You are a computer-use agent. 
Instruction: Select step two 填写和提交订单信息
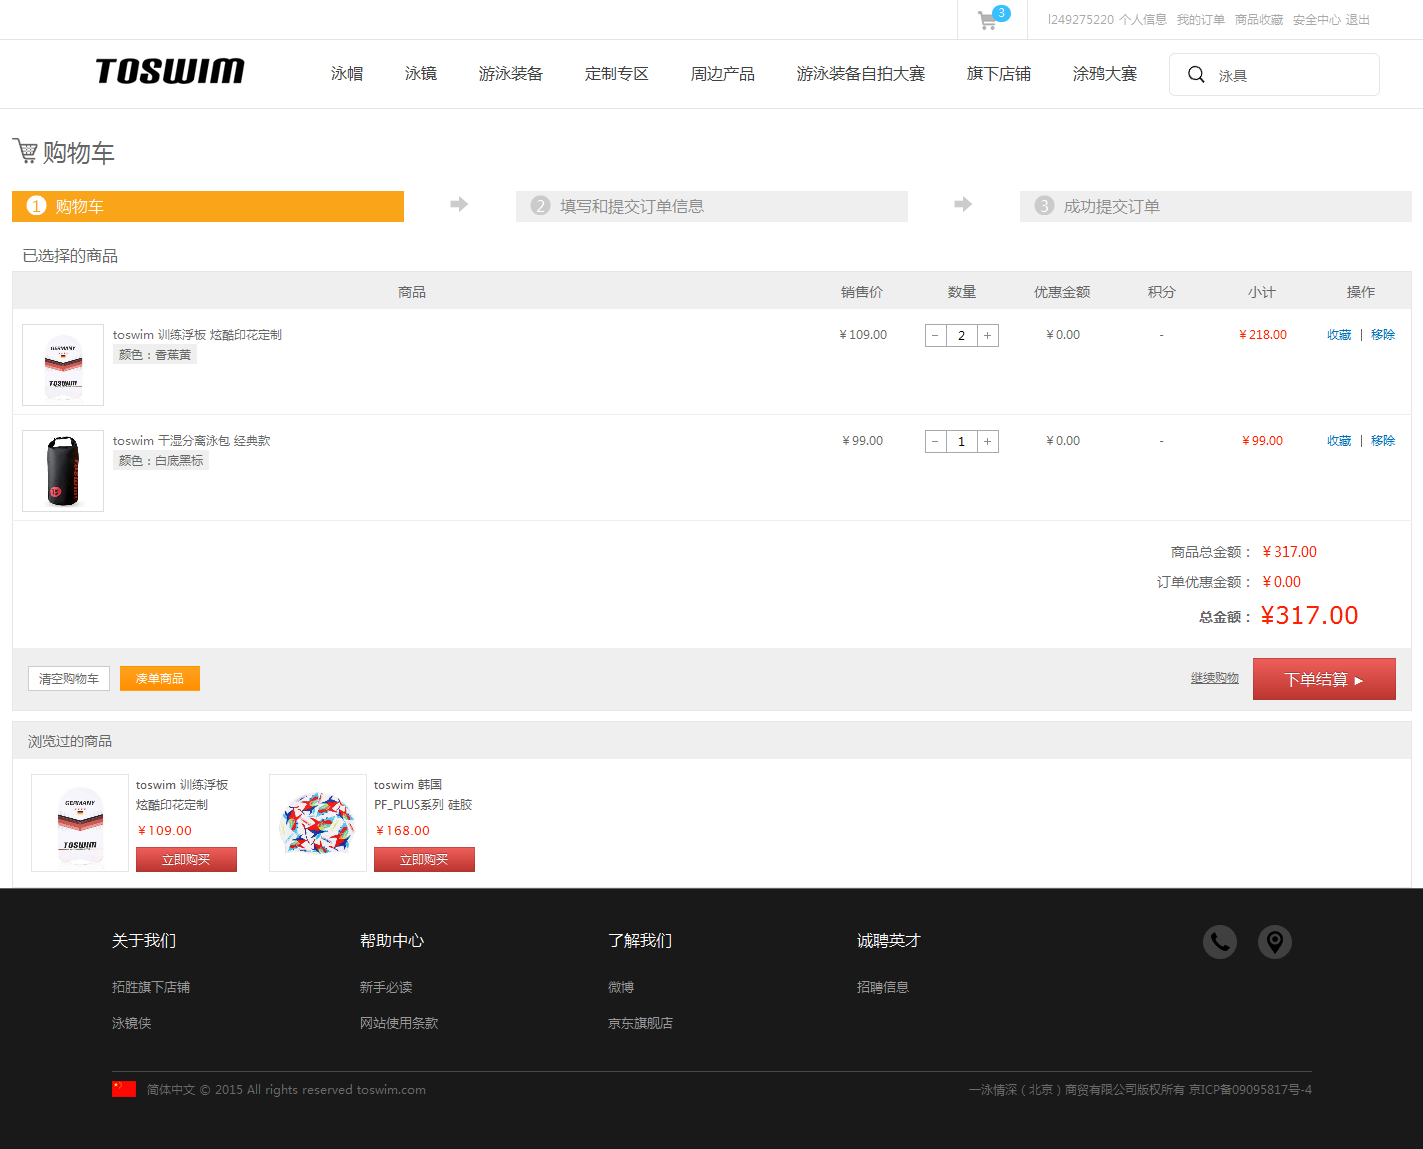(x=712, y=206)
